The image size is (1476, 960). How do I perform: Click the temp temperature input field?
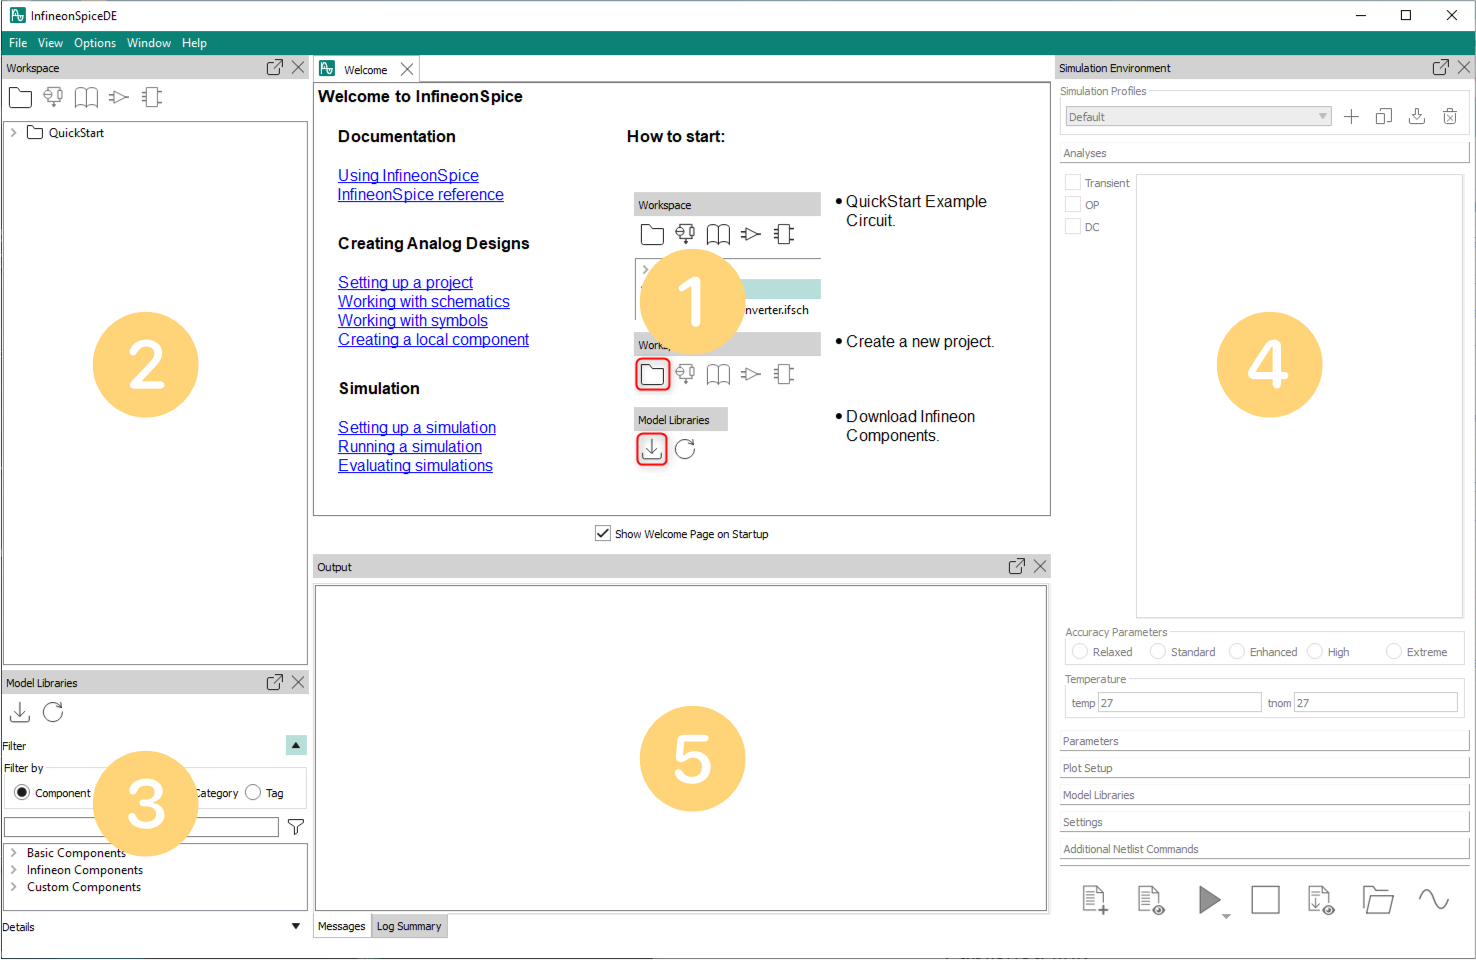point(1179,703)
